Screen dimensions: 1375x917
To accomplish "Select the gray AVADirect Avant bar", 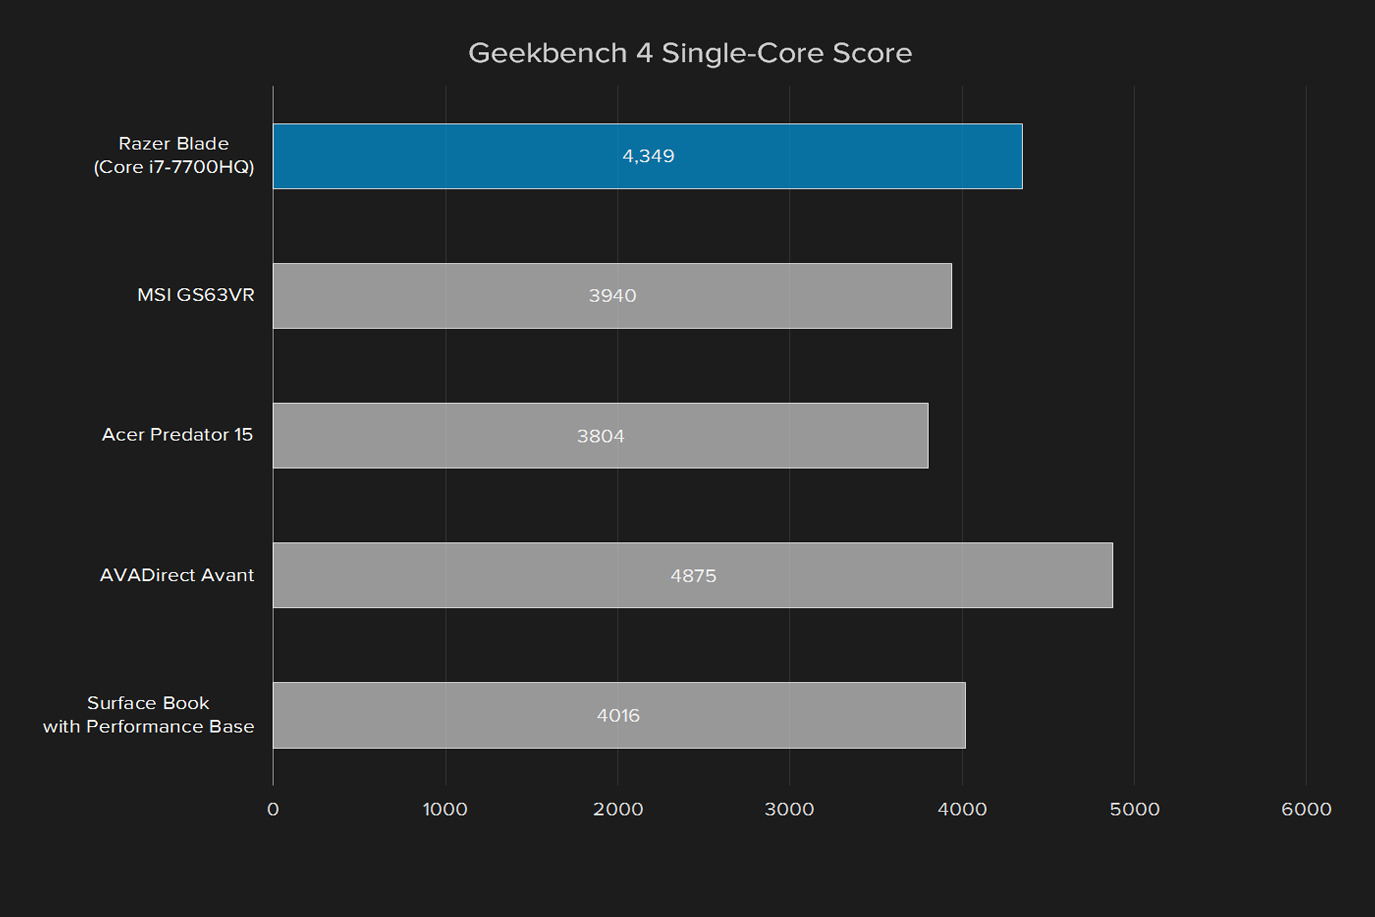I will [693, 575].
